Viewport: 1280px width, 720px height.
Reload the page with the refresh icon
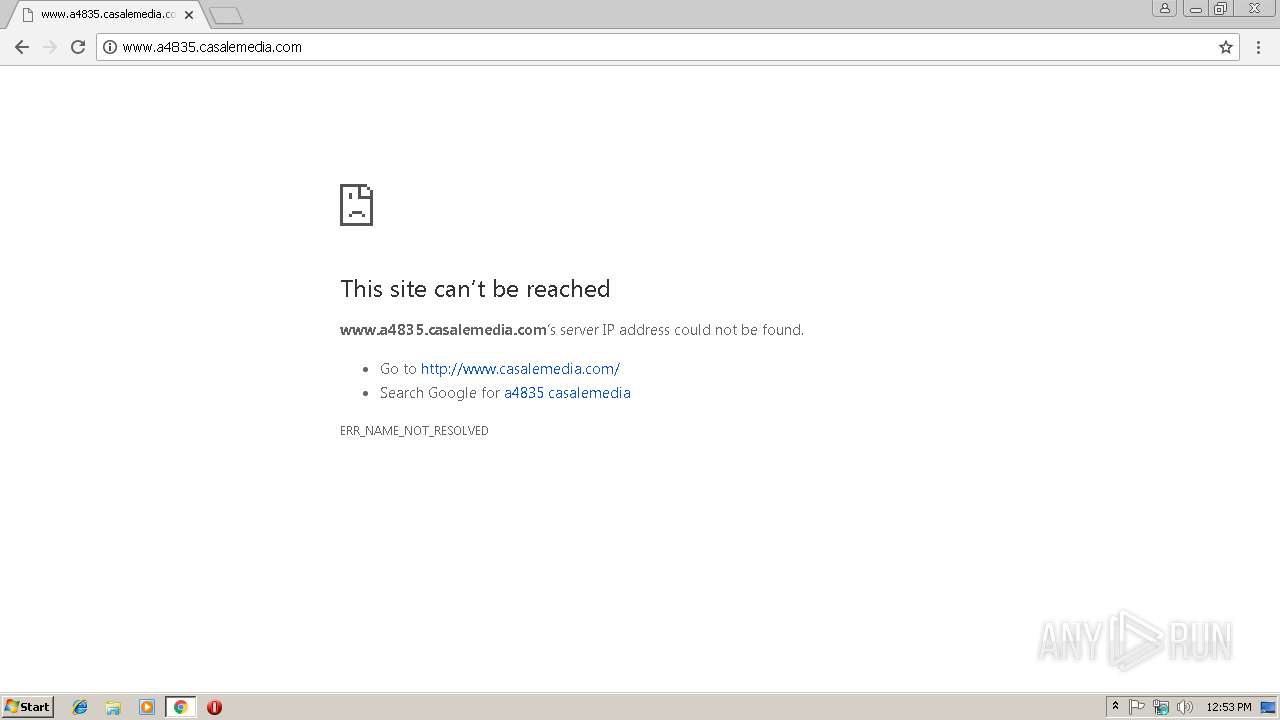click(78, 47)
